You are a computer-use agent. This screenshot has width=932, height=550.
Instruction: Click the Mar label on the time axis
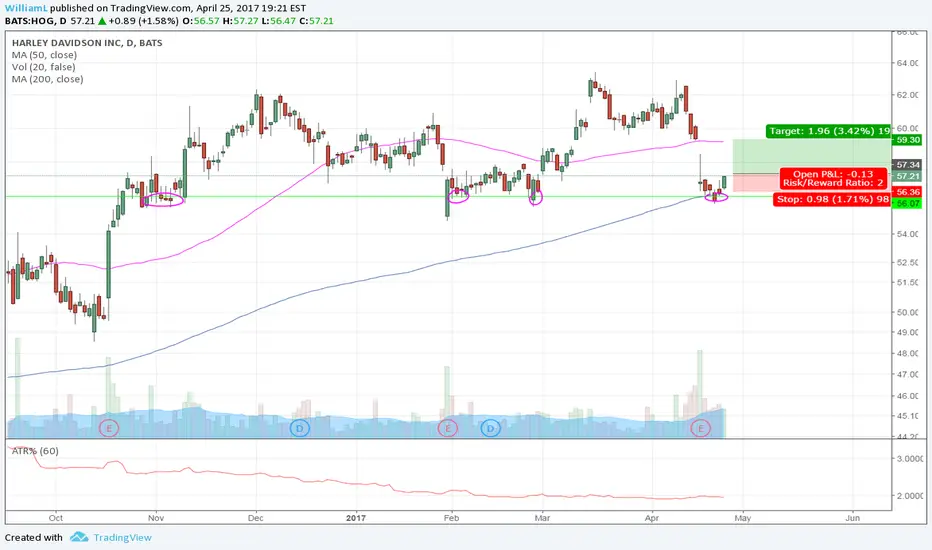(x=542, y=518)
